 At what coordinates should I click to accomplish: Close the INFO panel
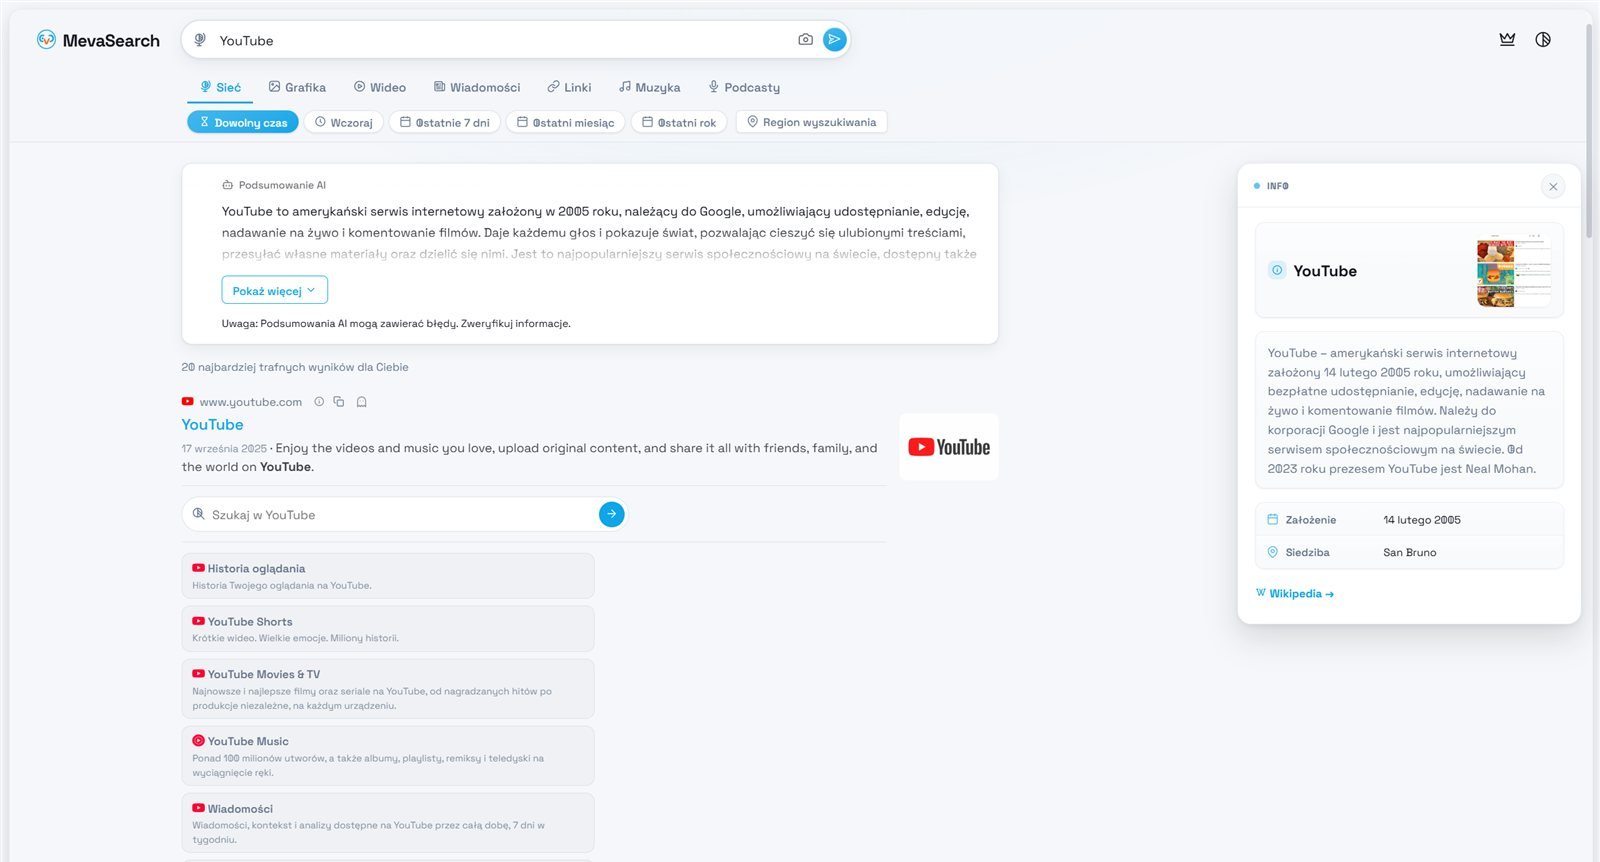coord(1553,186)
